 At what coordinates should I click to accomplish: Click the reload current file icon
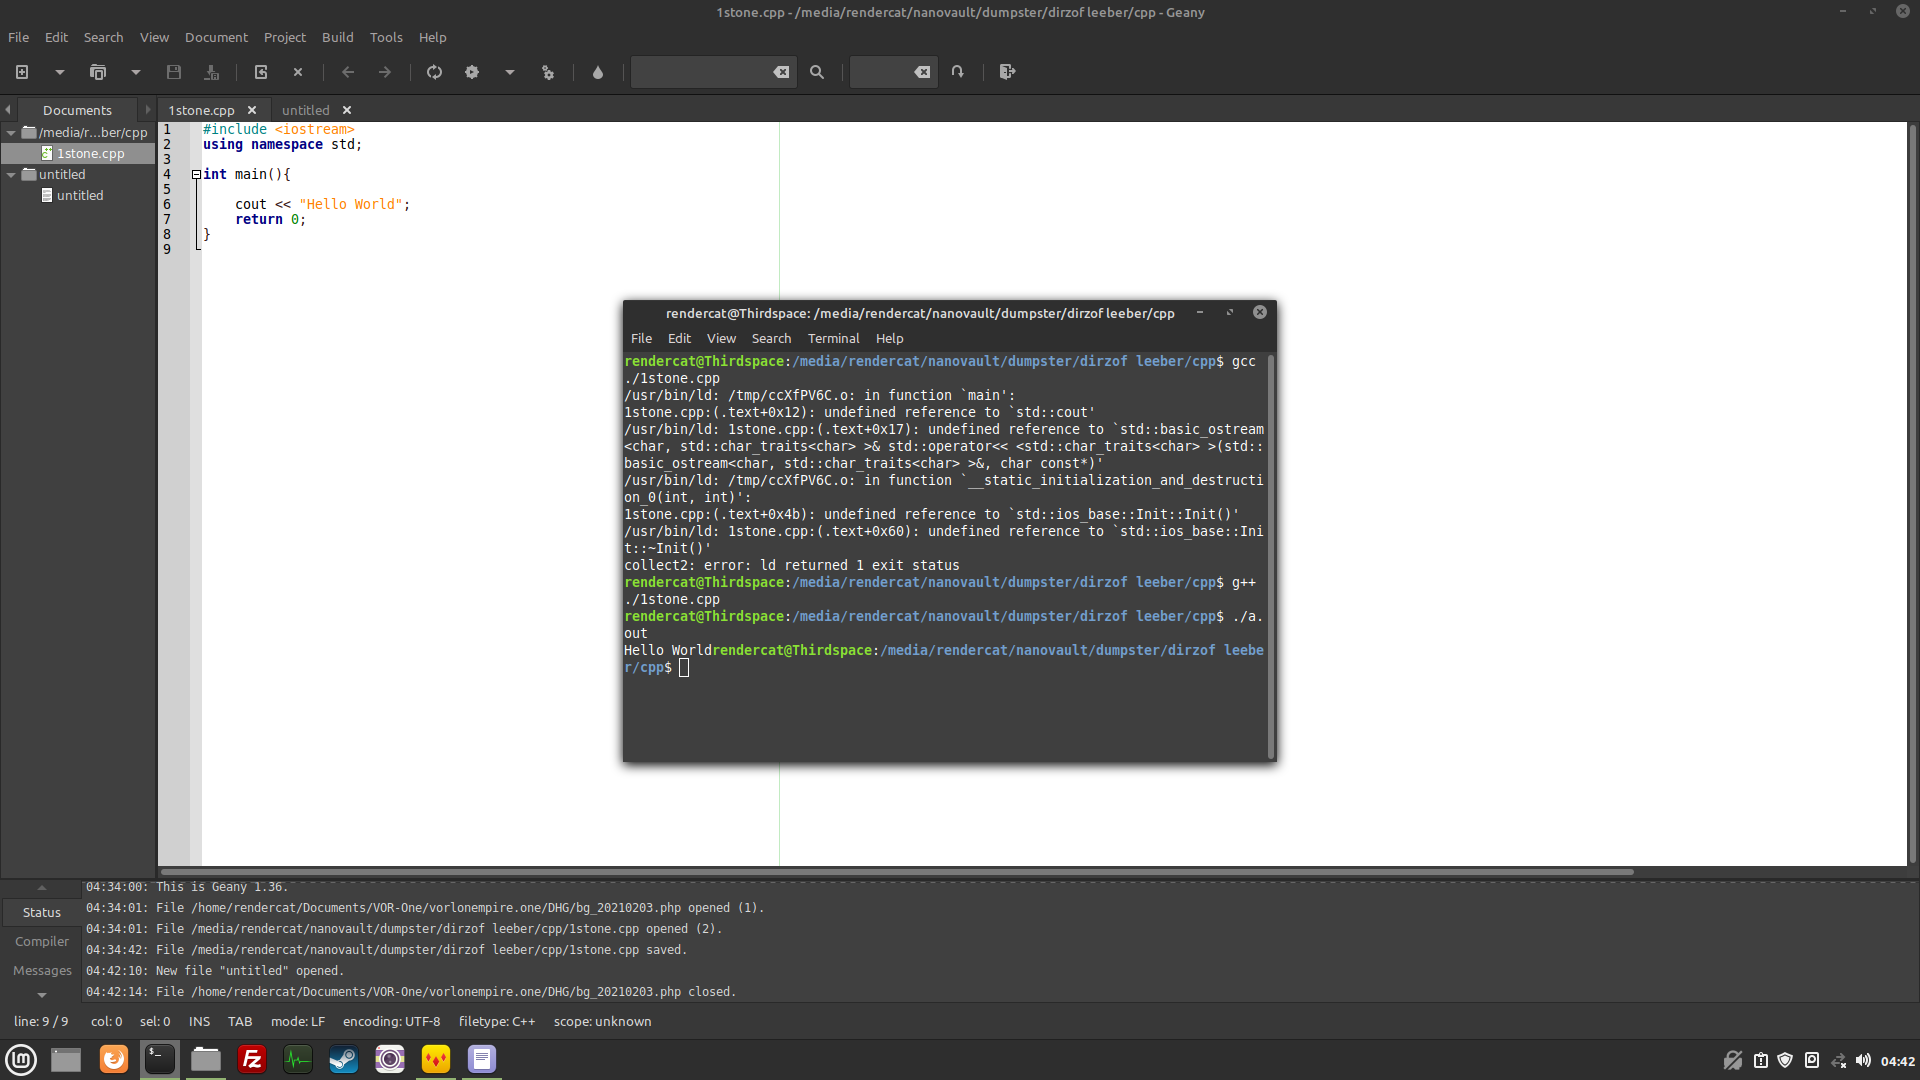(261, 72)
